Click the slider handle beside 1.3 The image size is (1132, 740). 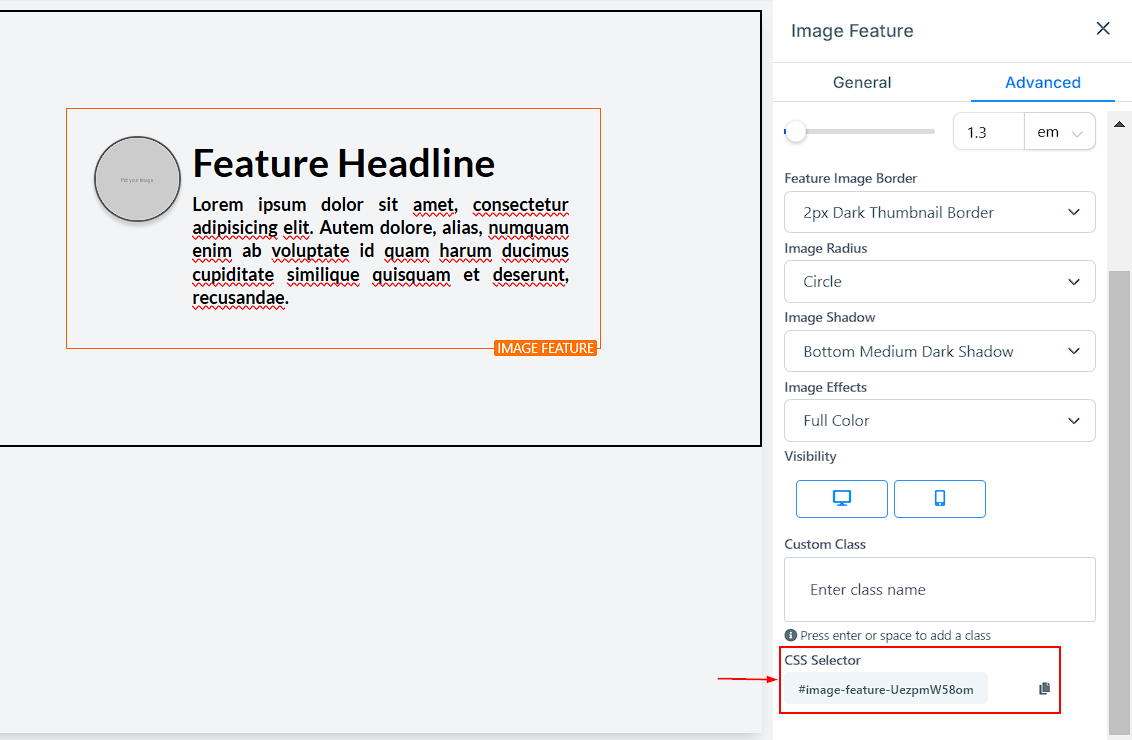[796, 131]
